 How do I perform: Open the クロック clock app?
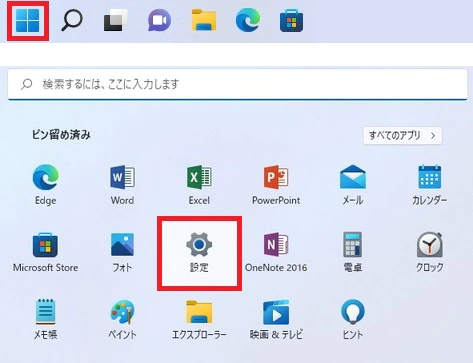click(429, 252)
